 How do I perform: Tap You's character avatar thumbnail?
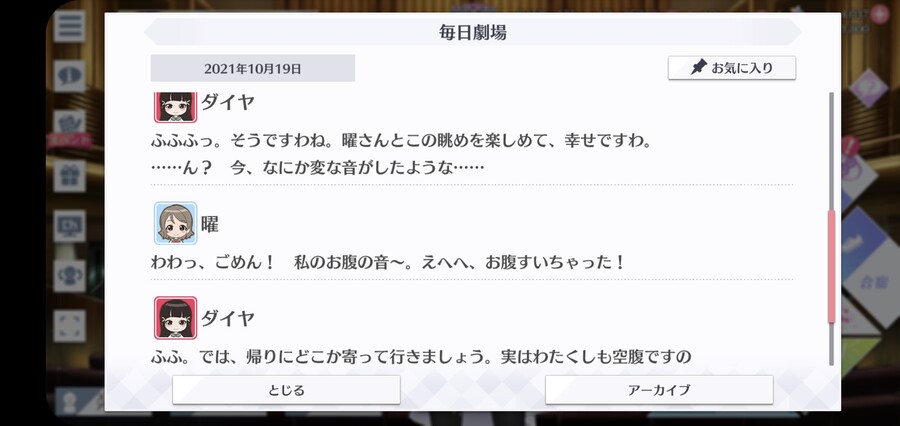coord(176,223)
